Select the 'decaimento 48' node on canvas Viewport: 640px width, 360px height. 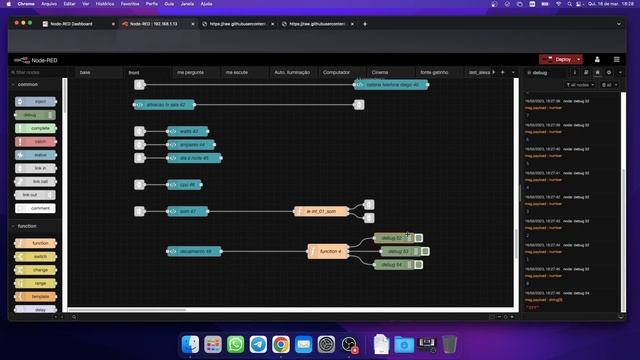(x=194, y=251)
